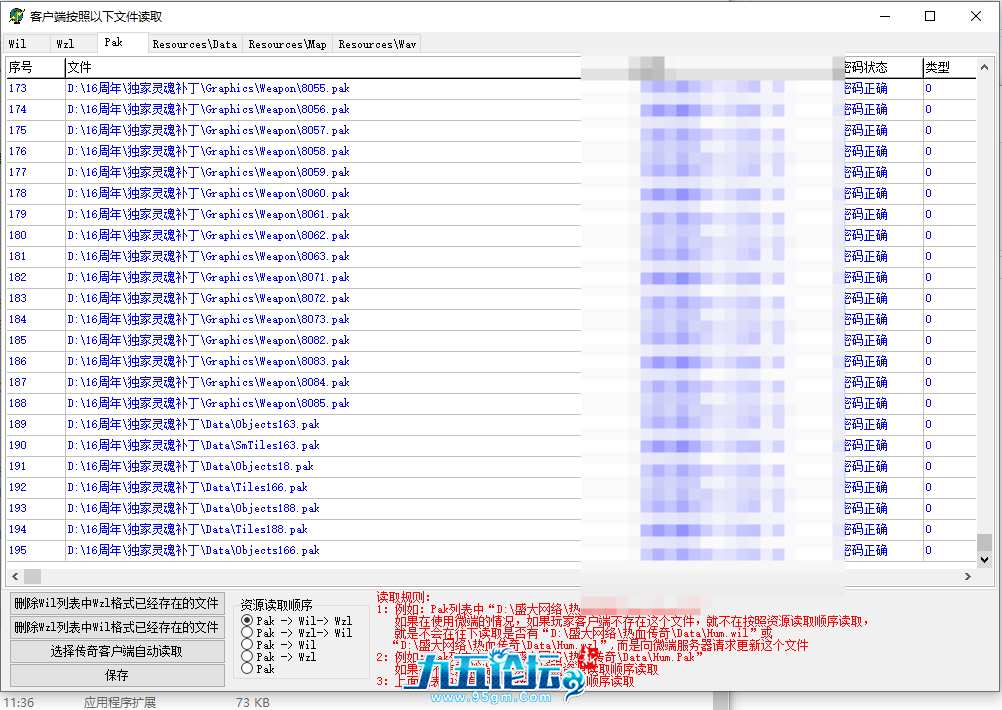
Task: Close the window
Action: click(976, 16)
